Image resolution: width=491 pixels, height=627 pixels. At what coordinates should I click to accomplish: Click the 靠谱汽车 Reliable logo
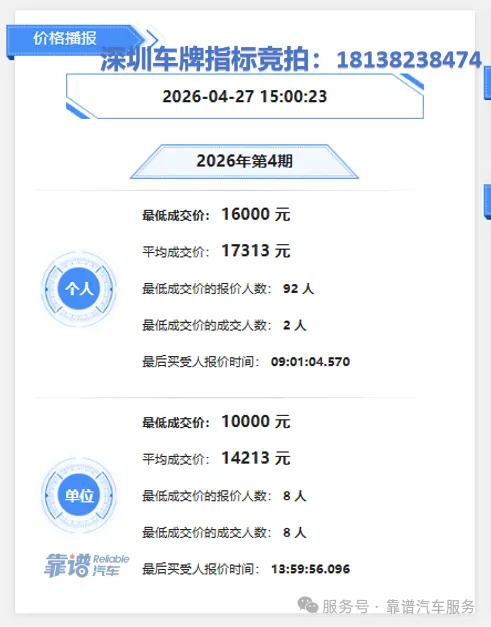tap(86, 565)
